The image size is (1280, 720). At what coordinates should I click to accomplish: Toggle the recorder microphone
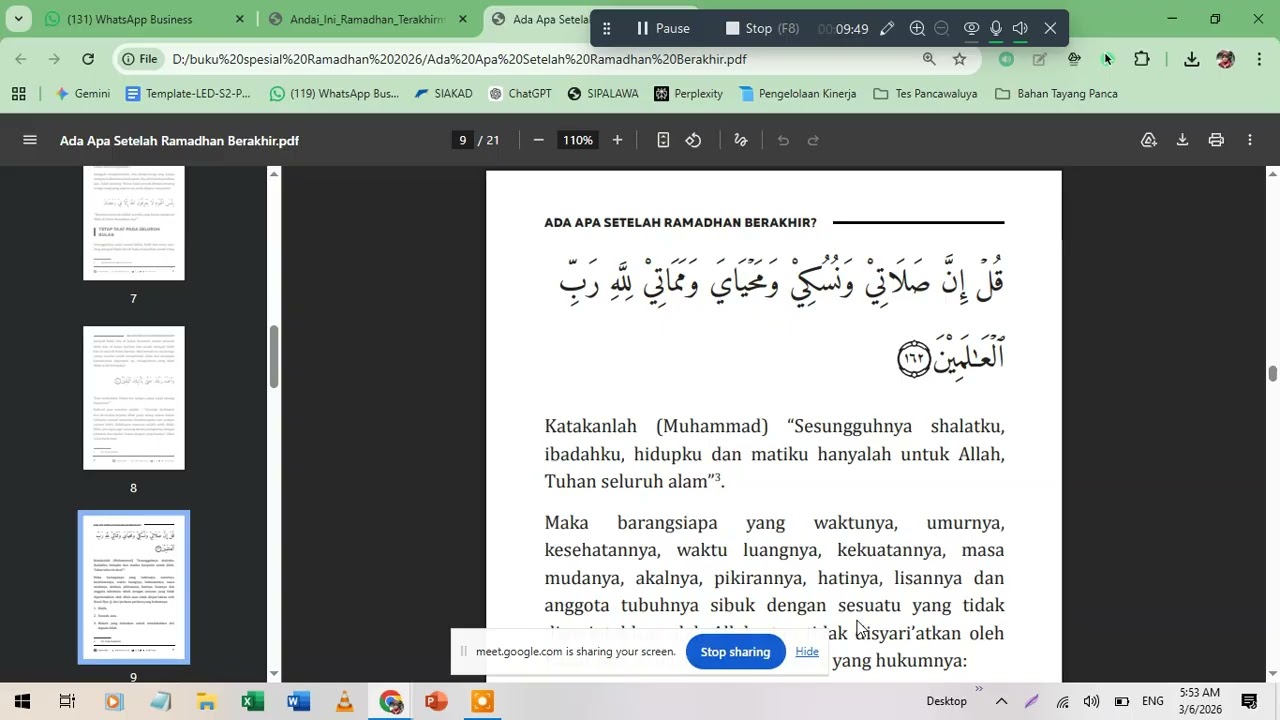click(996, 29)
